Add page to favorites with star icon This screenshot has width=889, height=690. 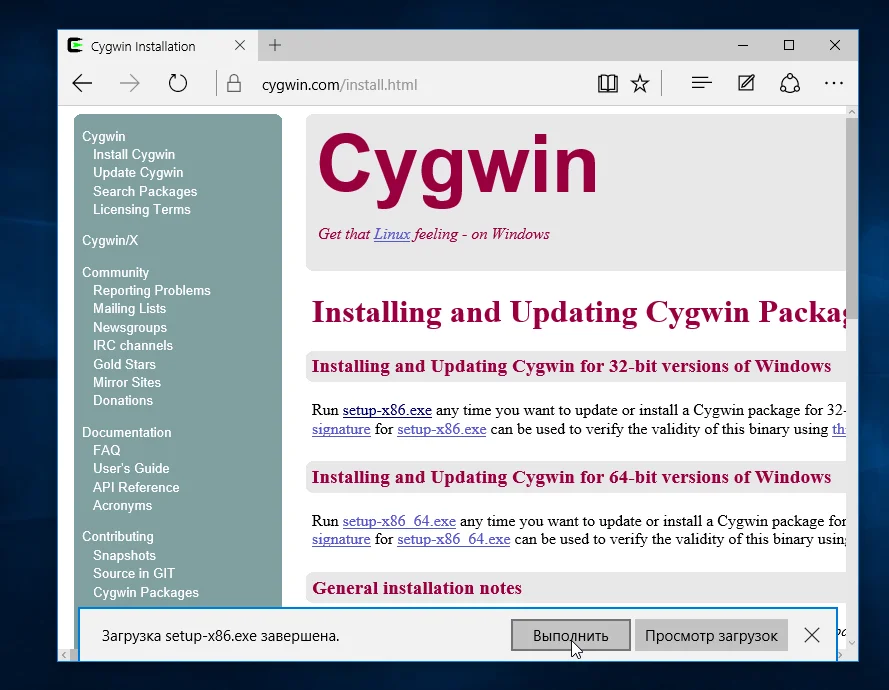coord(640,84)
